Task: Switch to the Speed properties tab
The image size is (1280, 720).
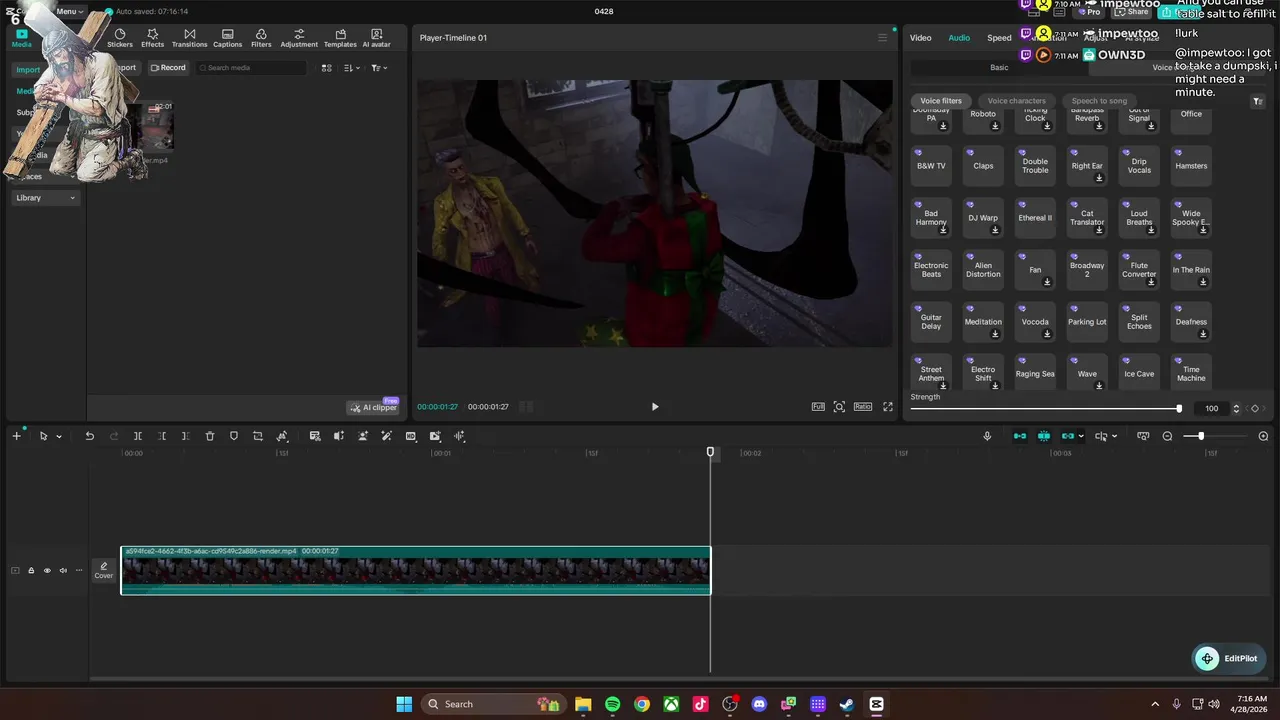Action: click(999, 38)
